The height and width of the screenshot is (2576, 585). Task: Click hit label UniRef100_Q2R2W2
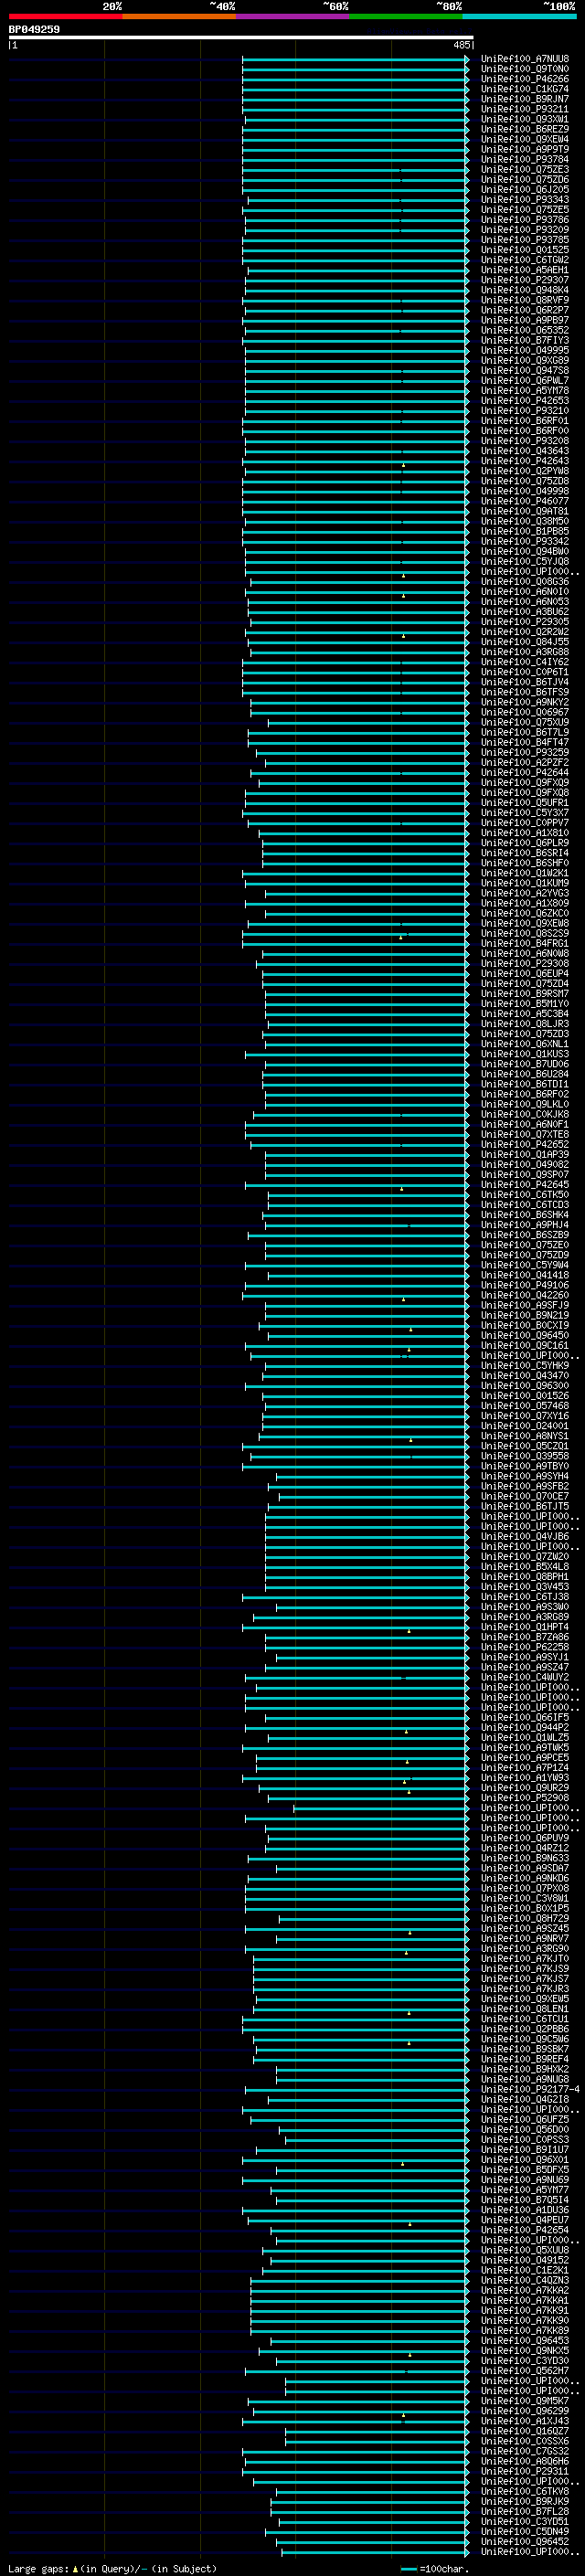coord(525,632)
